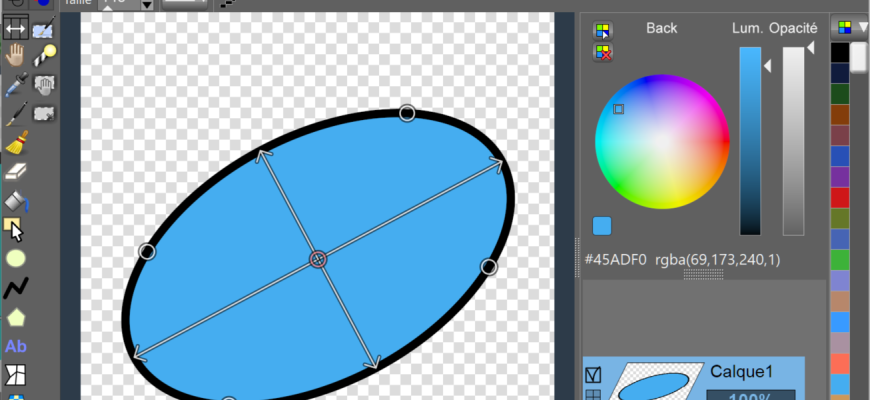Image resolution: width=870 pixels, height=400 pixels.
Task: Remove color from palette icon
Action: tap(603, 53)
